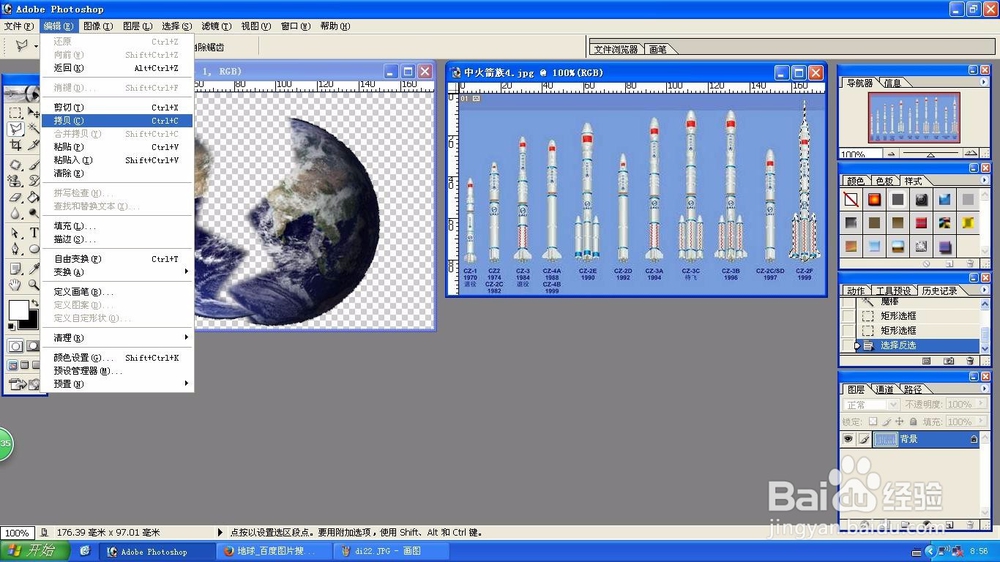The image size is (1000, 562).
Task: Choose 自由变换 from the Edit menu
Action: (117, 259)
